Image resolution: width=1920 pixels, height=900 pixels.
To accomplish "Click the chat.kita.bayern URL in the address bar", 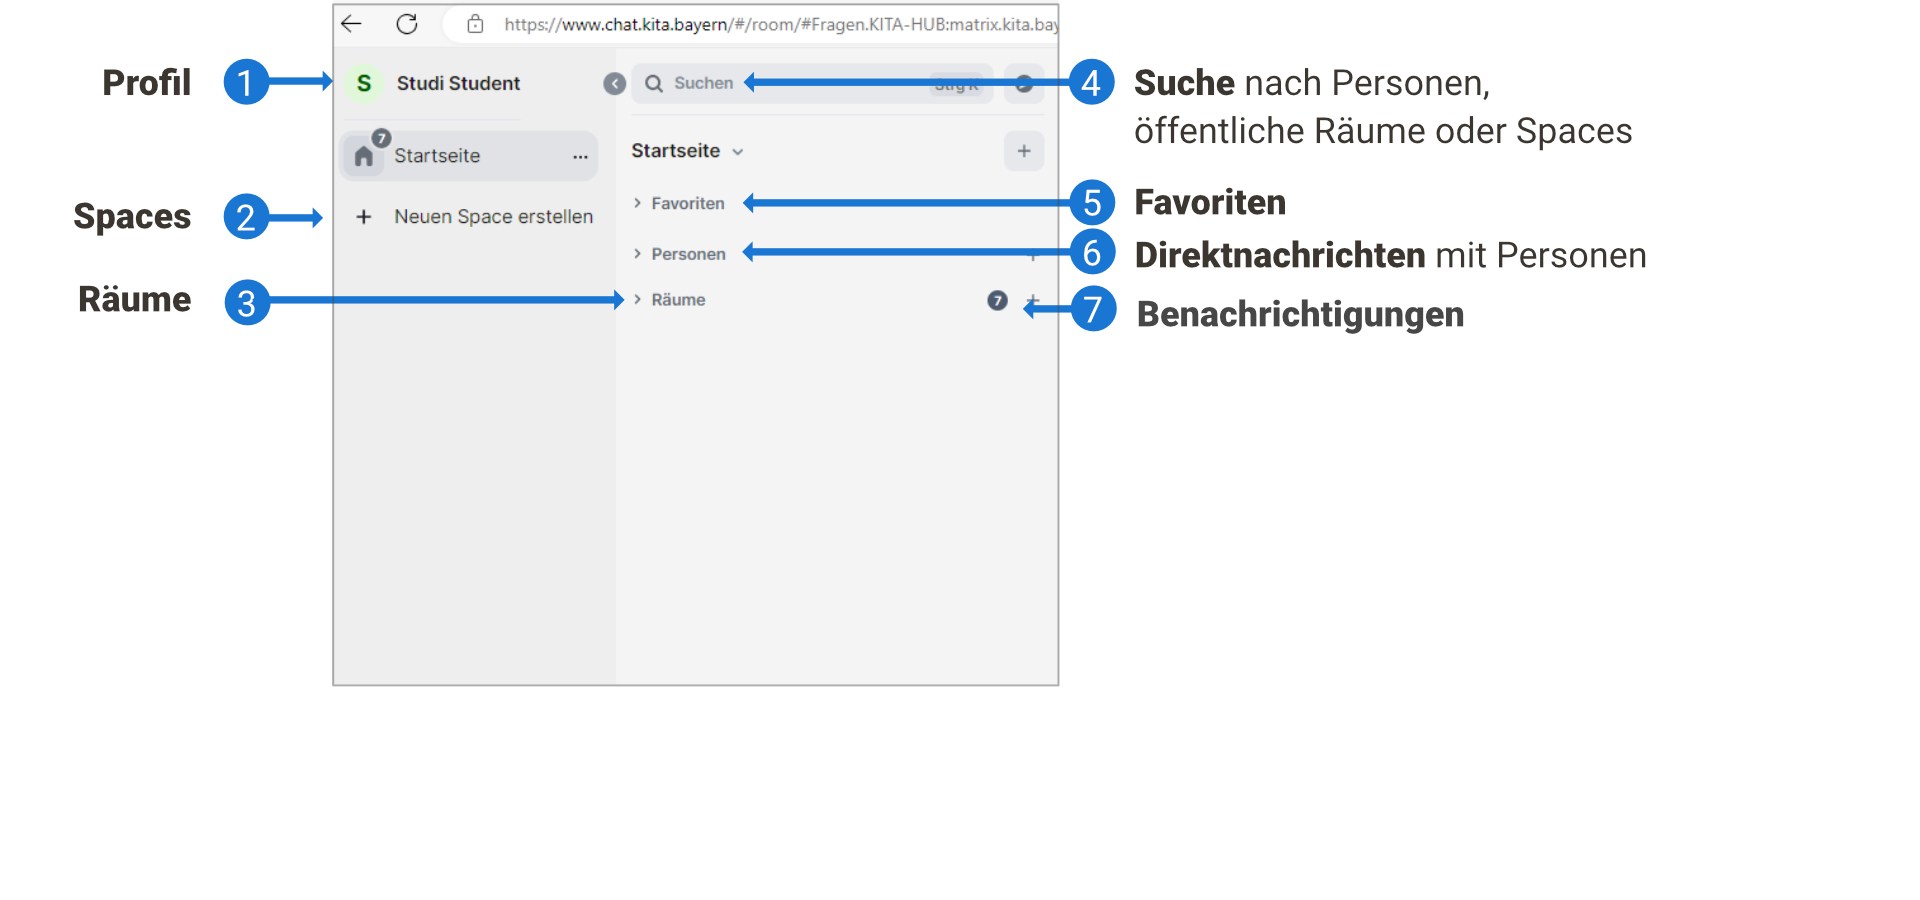I will click(781, 24).
